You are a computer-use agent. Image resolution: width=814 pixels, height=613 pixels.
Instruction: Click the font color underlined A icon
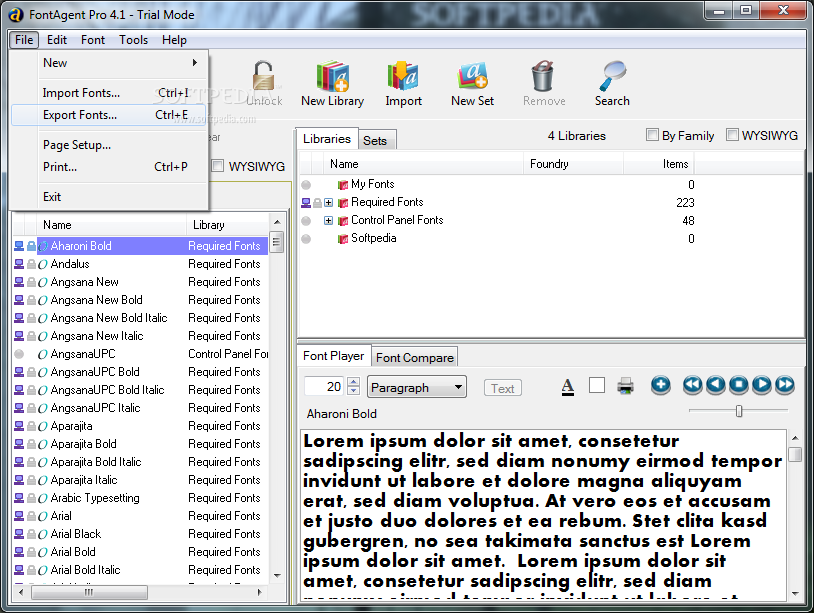(568, 386)
